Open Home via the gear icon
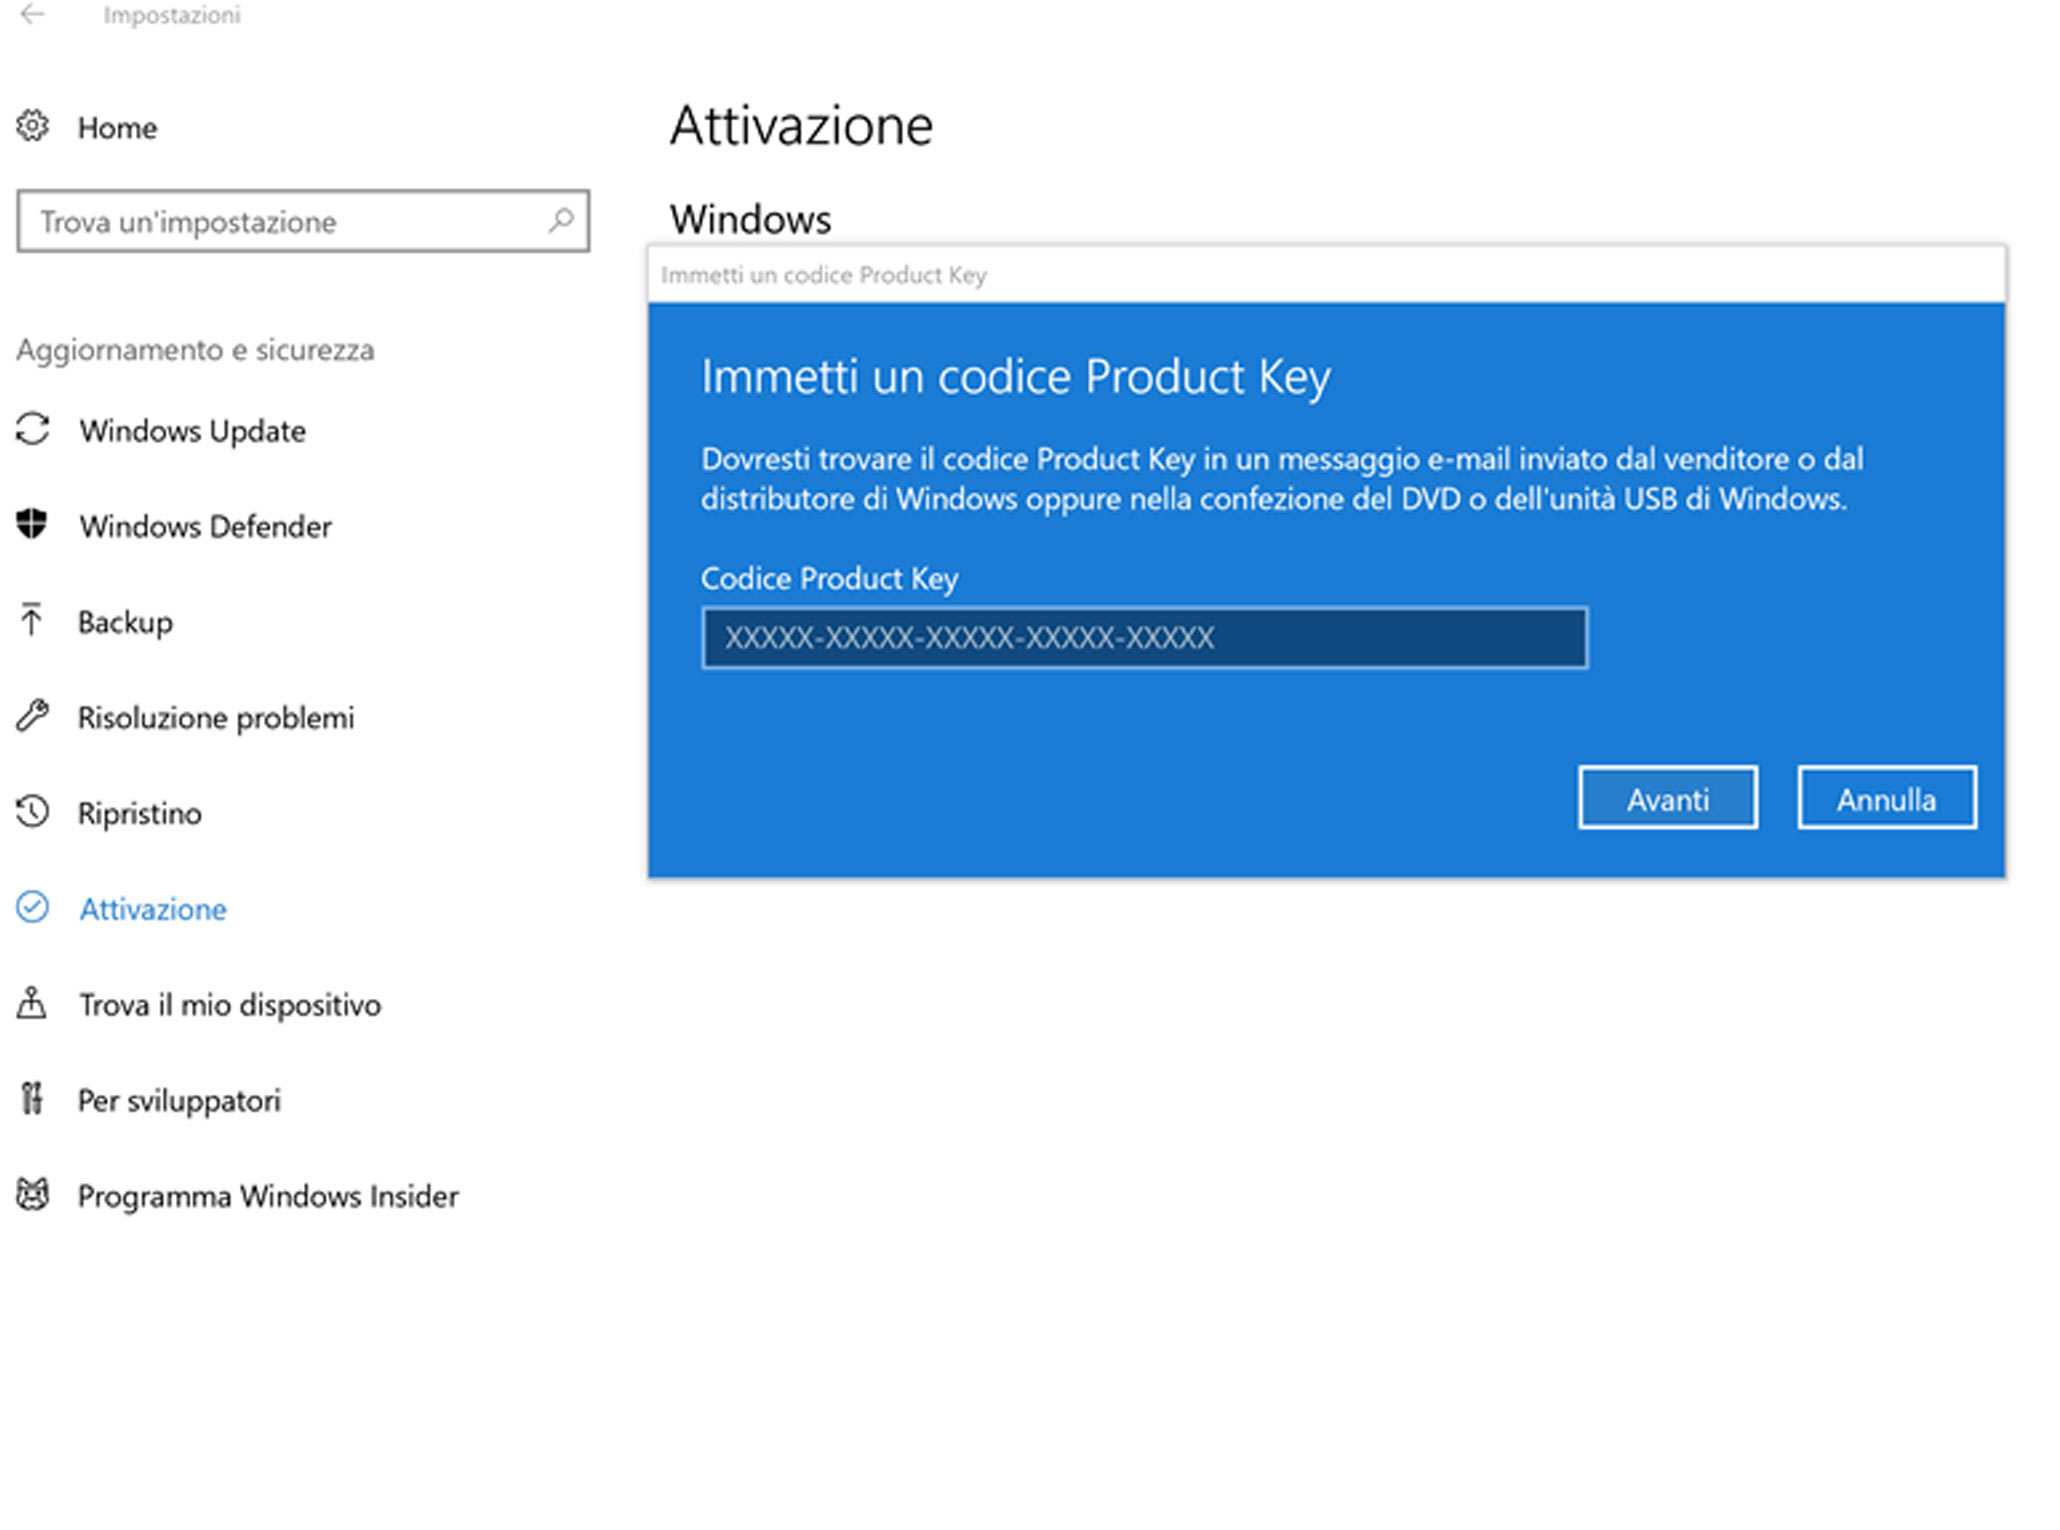Screen dimensions: 2060x1530 (x=32, y=127)
